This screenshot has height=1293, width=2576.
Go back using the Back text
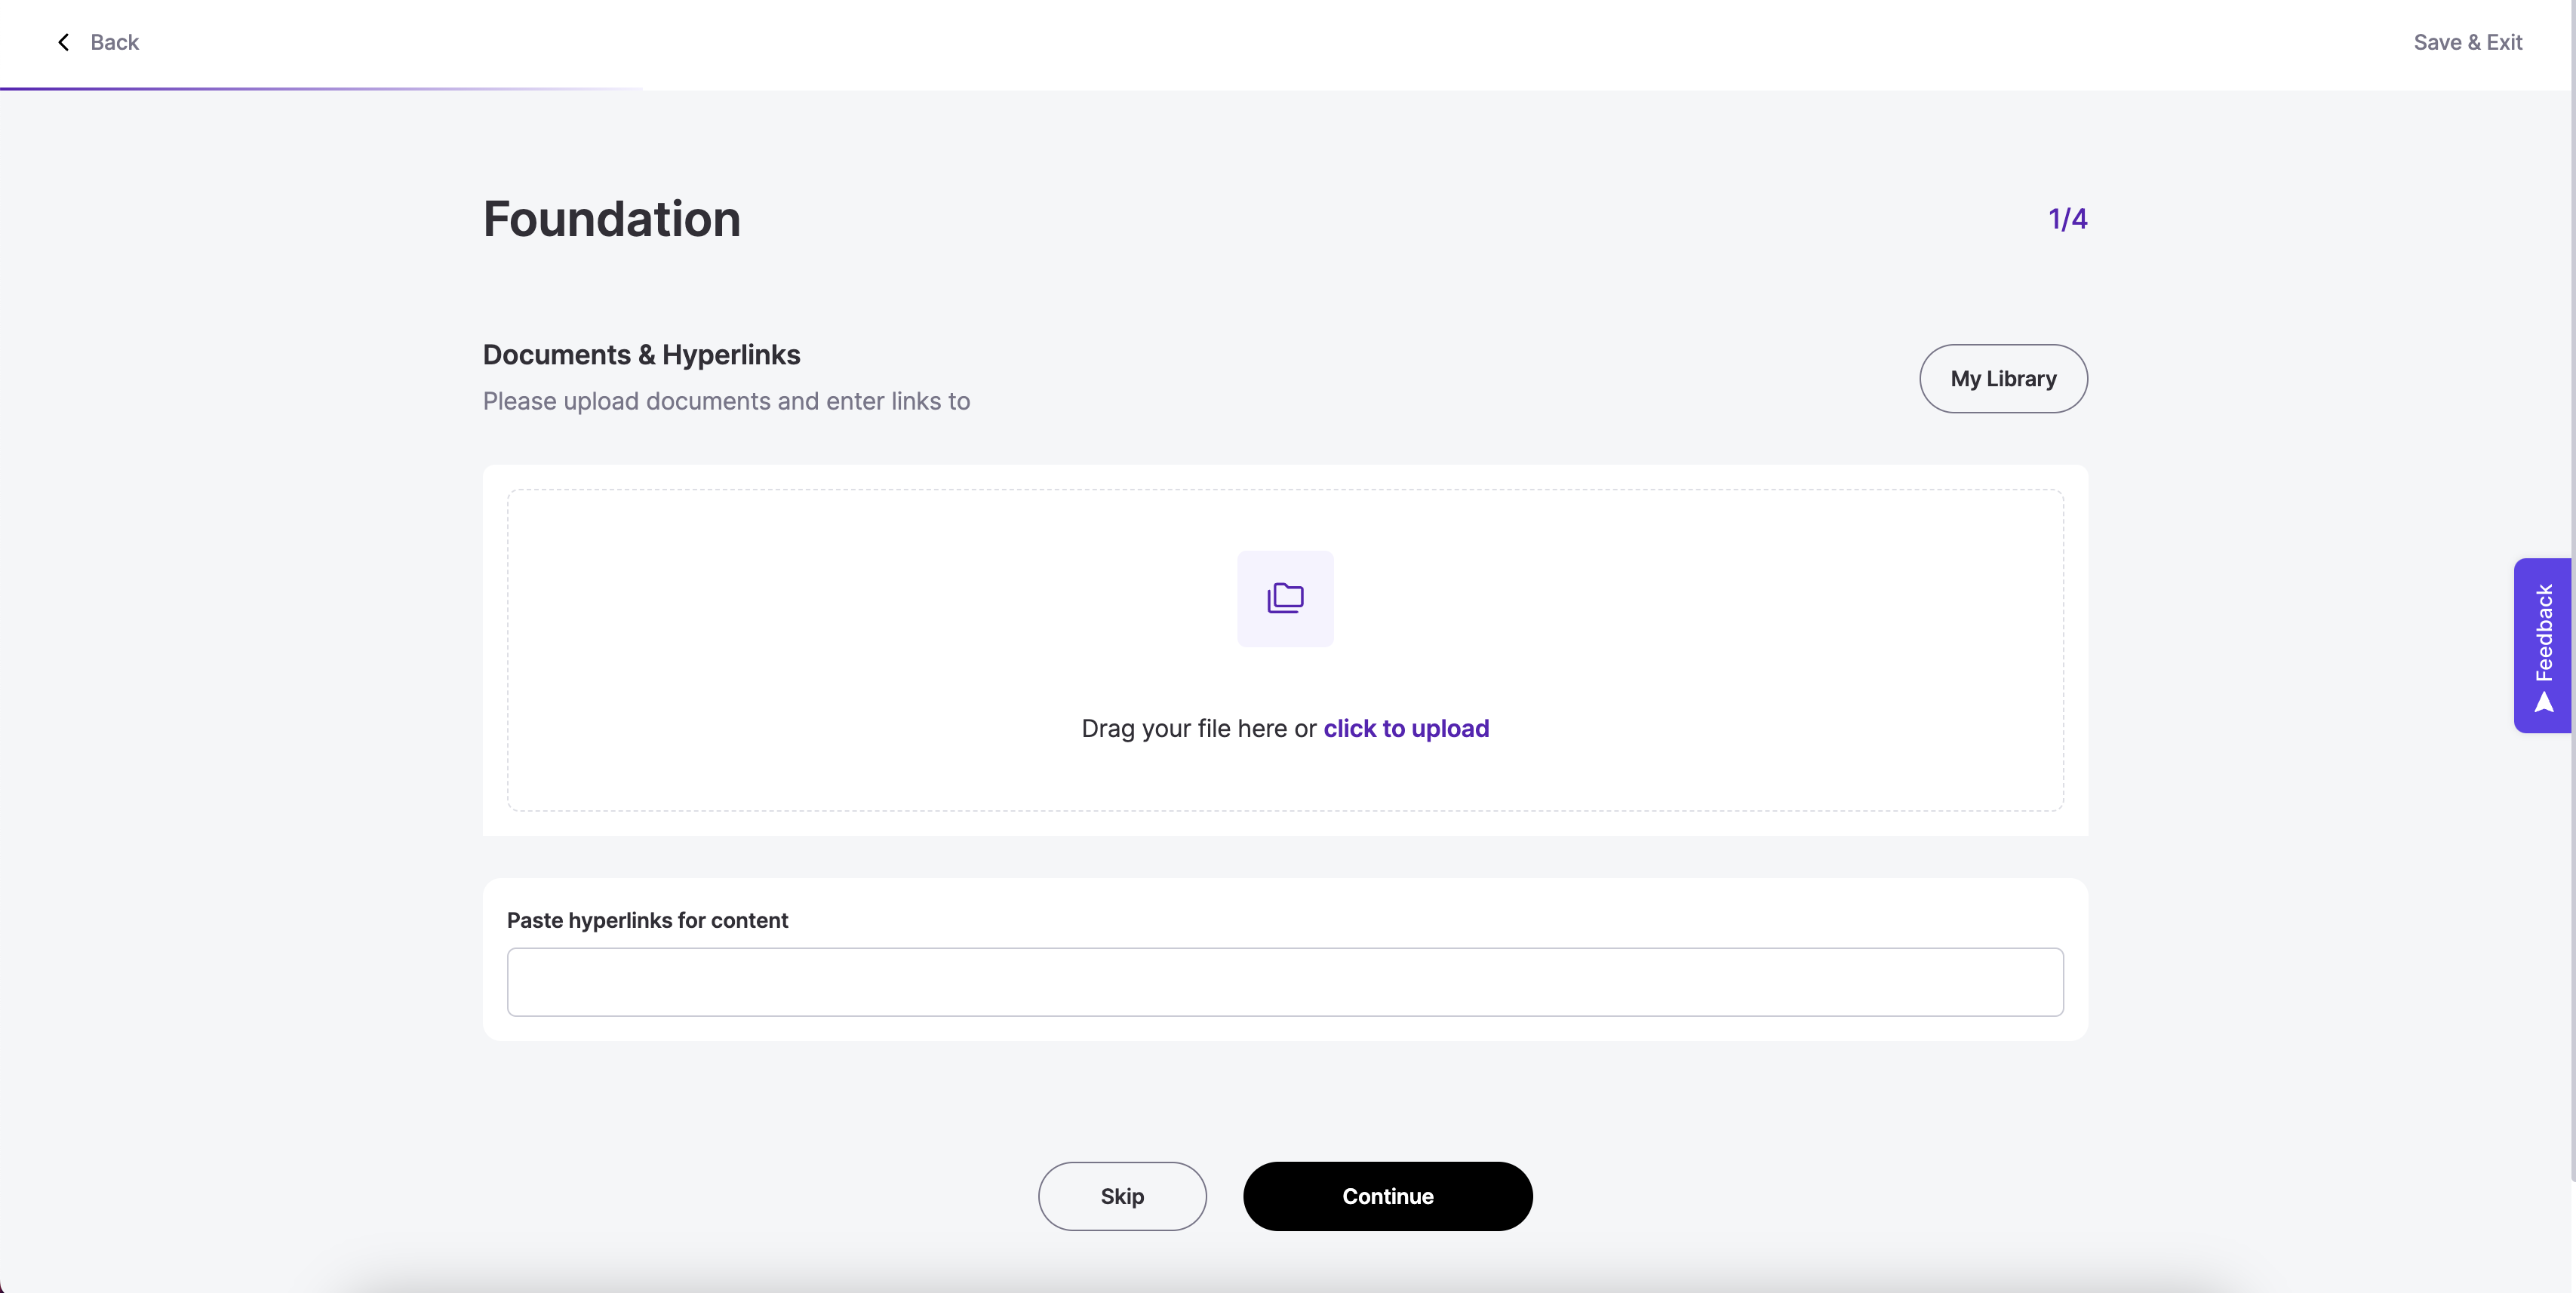tap(114, 42)
